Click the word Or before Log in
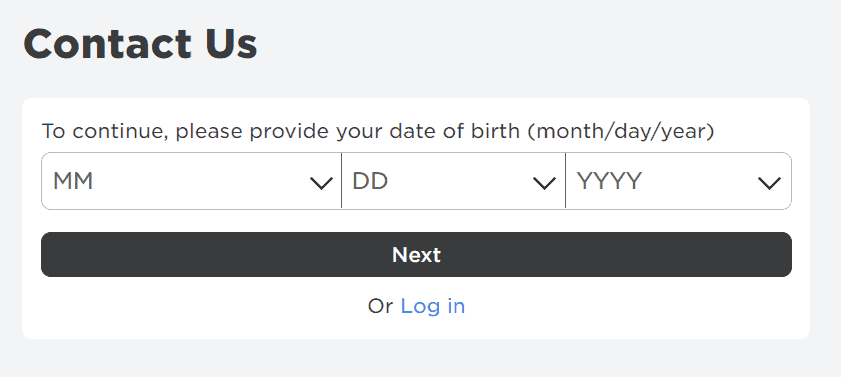The width and height of the screenshot is (841, 377). 381,306
